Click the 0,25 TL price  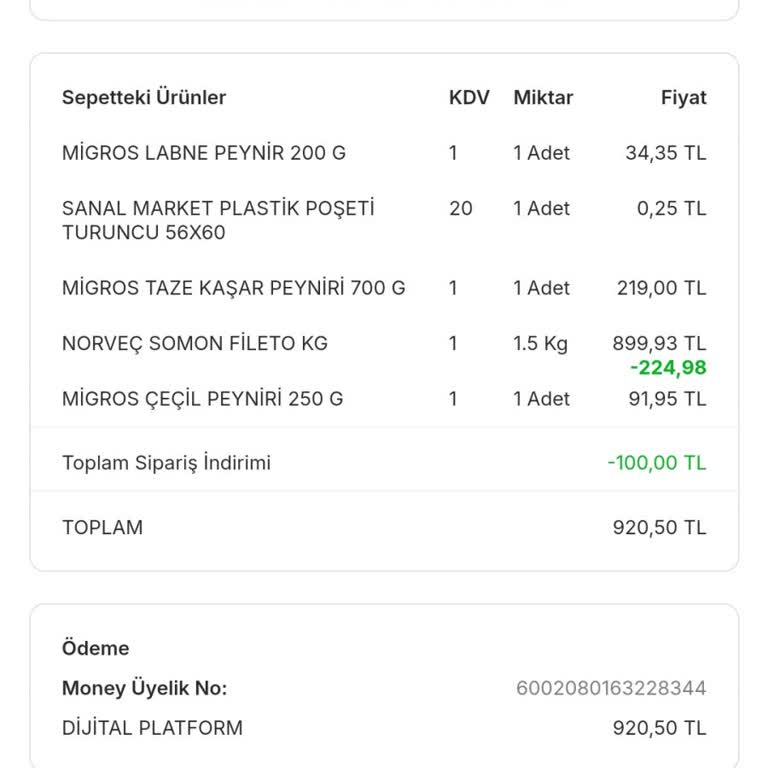point(672,209)
